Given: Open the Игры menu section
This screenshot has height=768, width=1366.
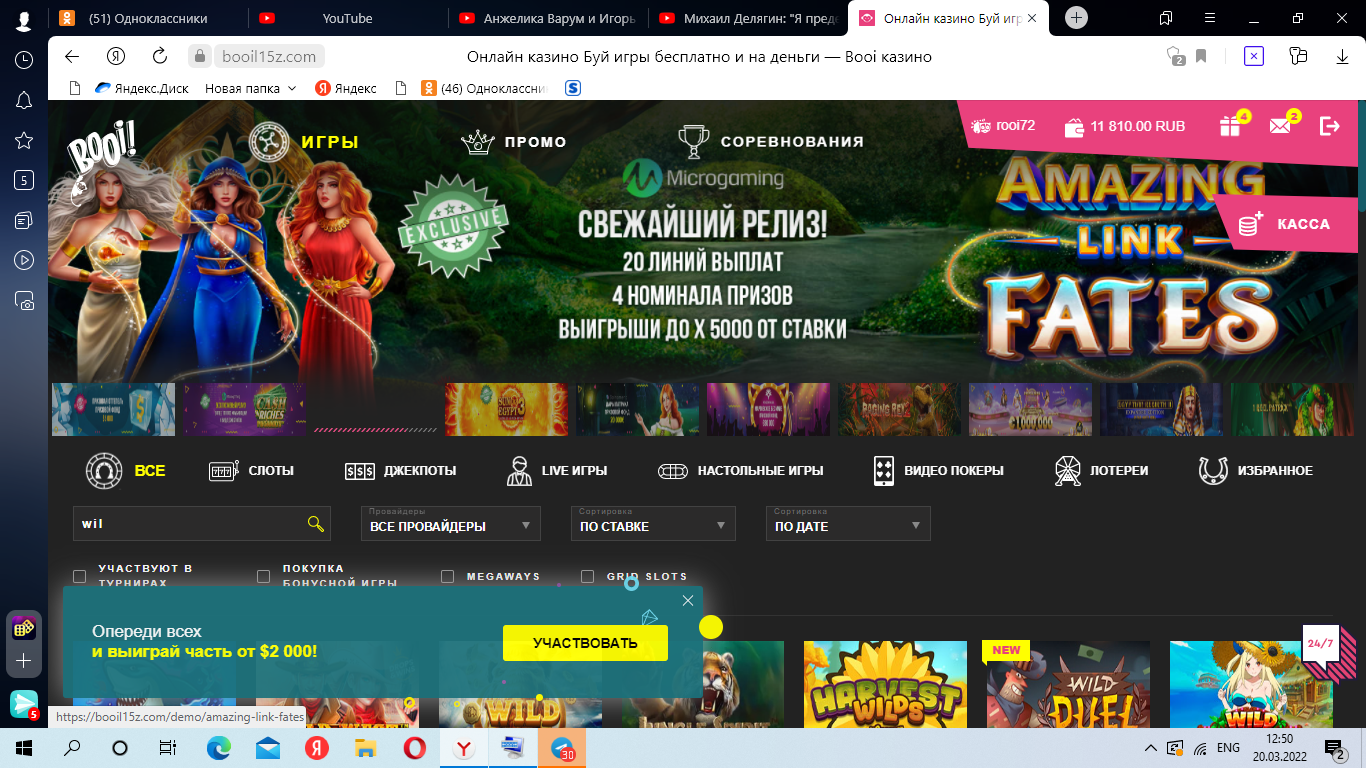Looking at the screenshot, I should (x=304, y=142).
